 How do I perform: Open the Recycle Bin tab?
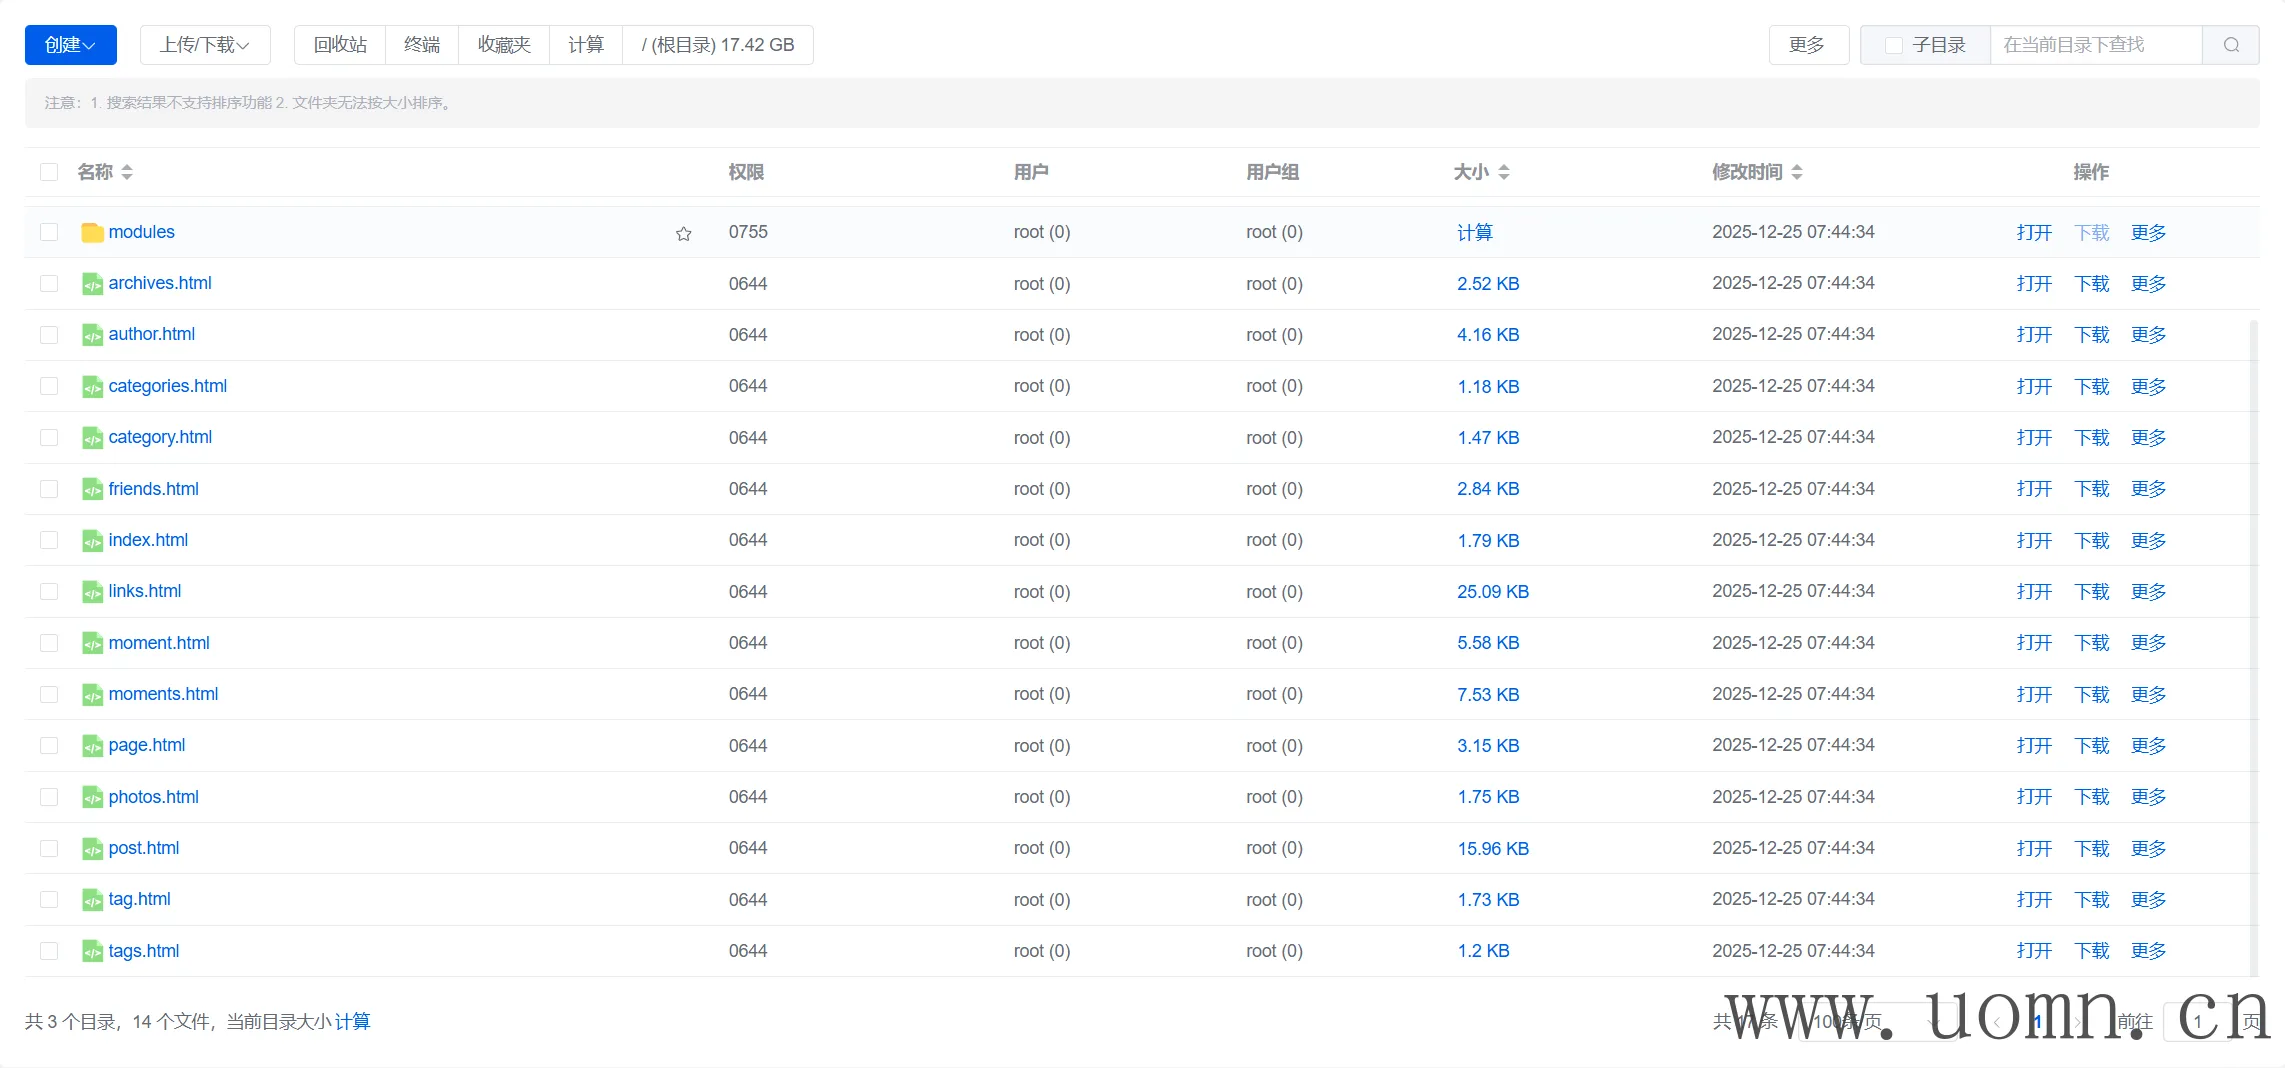pos(340,45)
